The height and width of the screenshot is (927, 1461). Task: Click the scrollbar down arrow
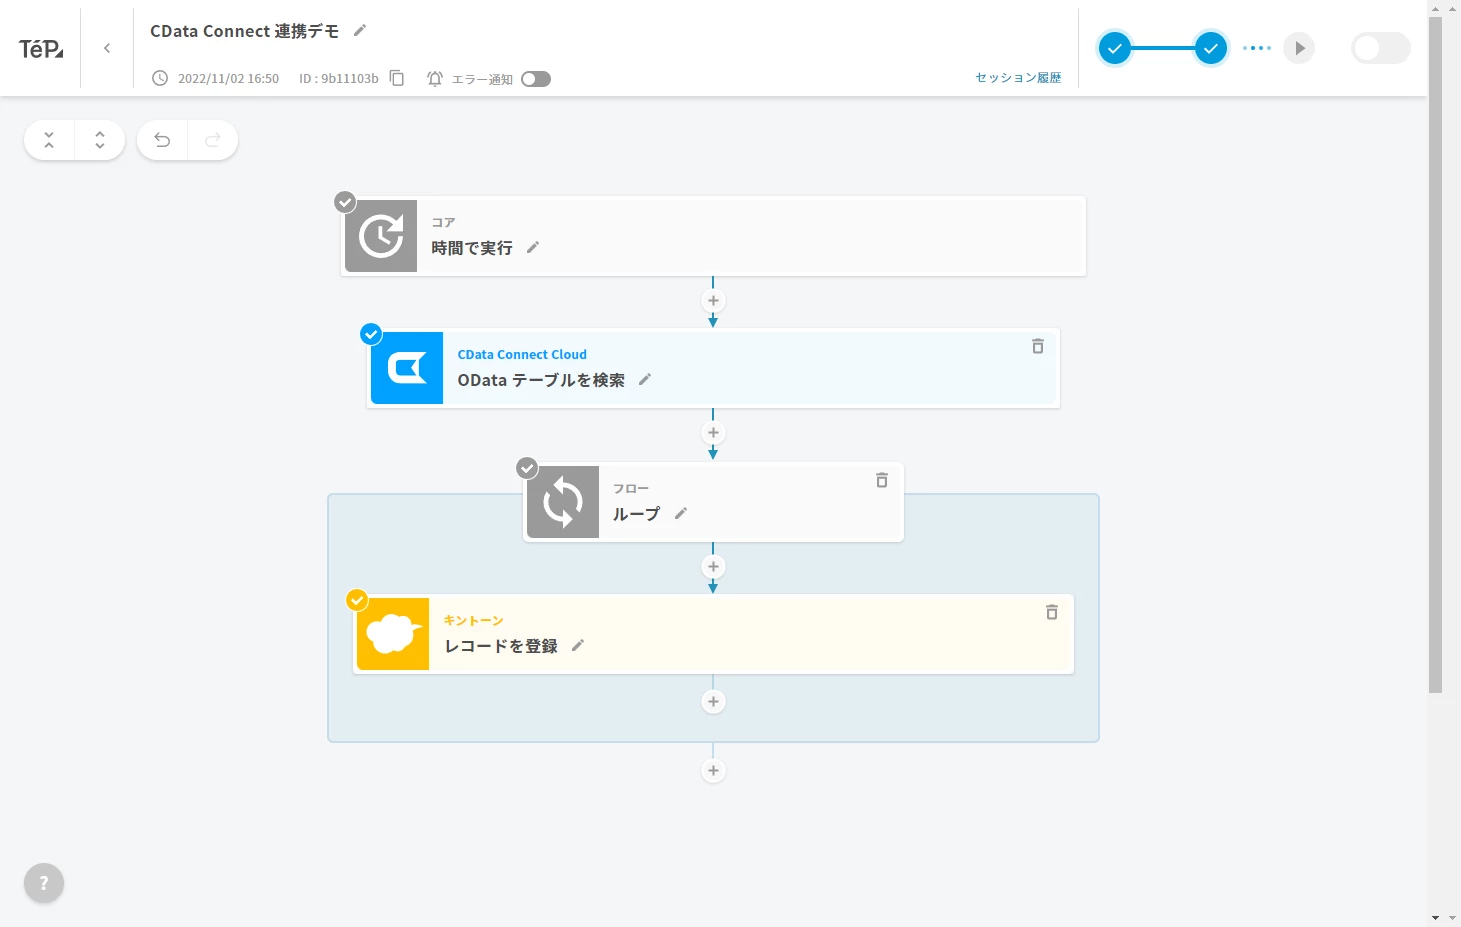click(1436, 917)
